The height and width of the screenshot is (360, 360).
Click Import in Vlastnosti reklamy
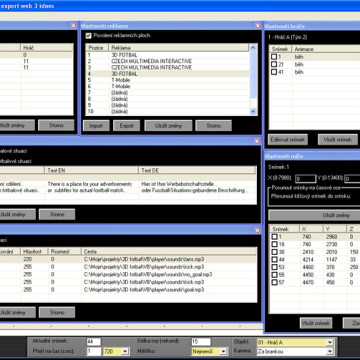tap(96, 126)
